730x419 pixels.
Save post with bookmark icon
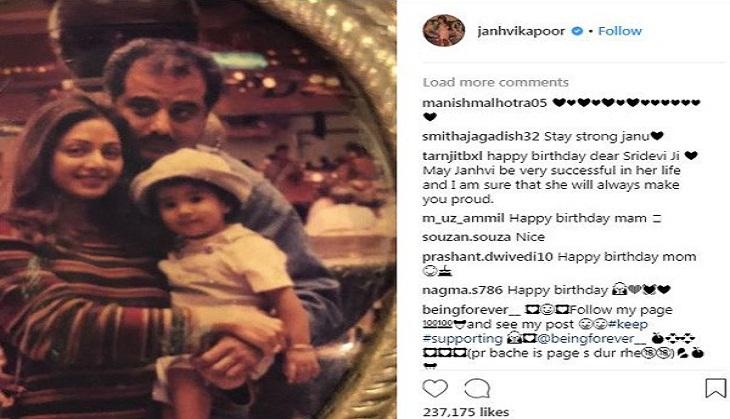pyautogui.click(x=716, y=388)
